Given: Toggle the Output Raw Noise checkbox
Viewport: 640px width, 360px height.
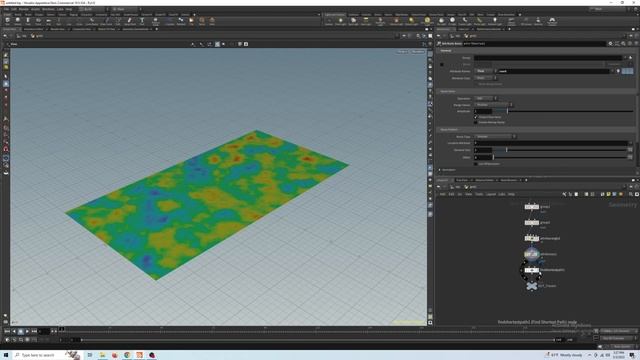Looking at the screenshot, I should (476, 117).
